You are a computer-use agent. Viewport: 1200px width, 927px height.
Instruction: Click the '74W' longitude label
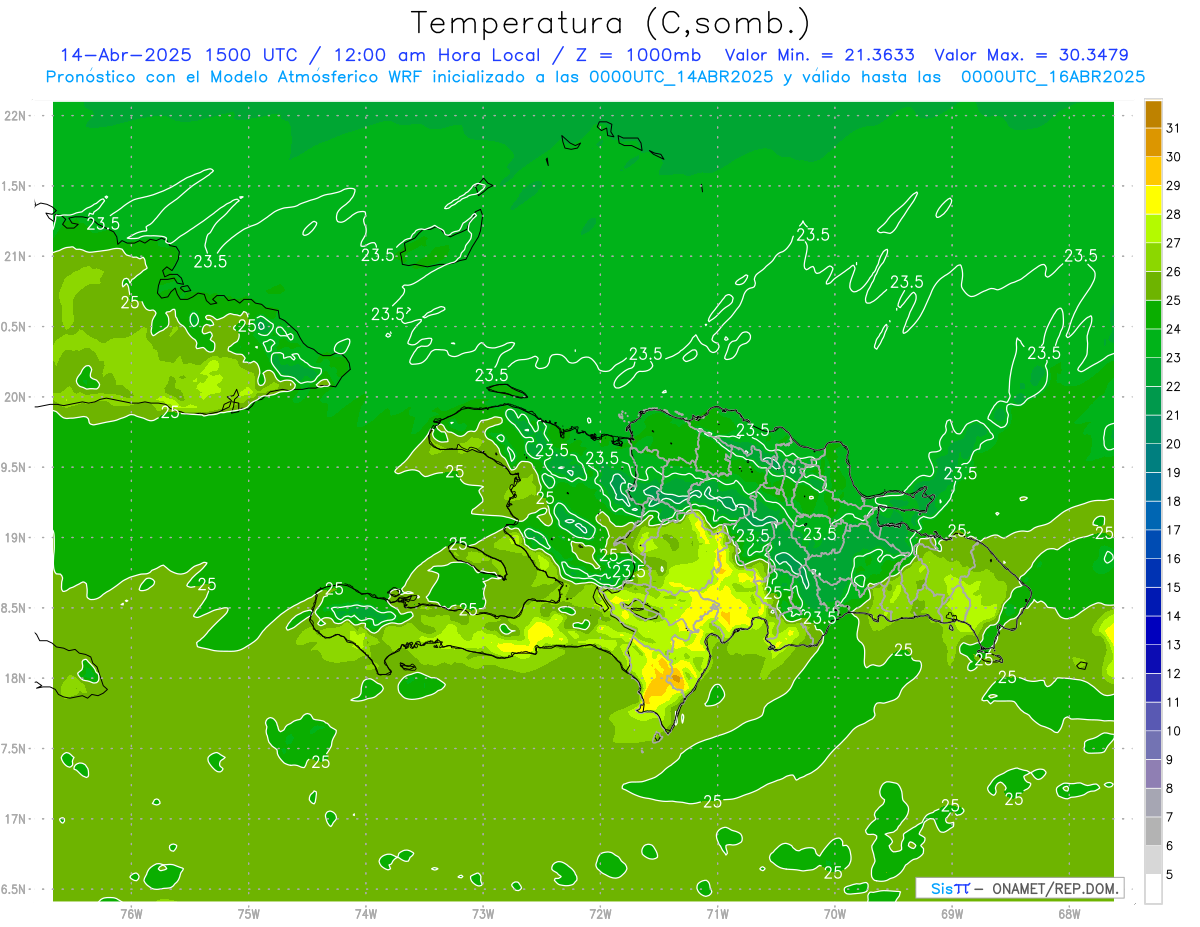(x=366, y=914)
